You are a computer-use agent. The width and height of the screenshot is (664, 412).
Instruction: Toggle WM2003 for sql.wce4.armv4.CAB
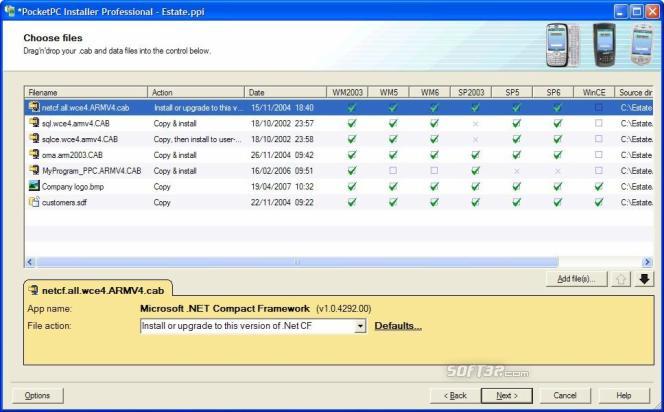[351, 123]
